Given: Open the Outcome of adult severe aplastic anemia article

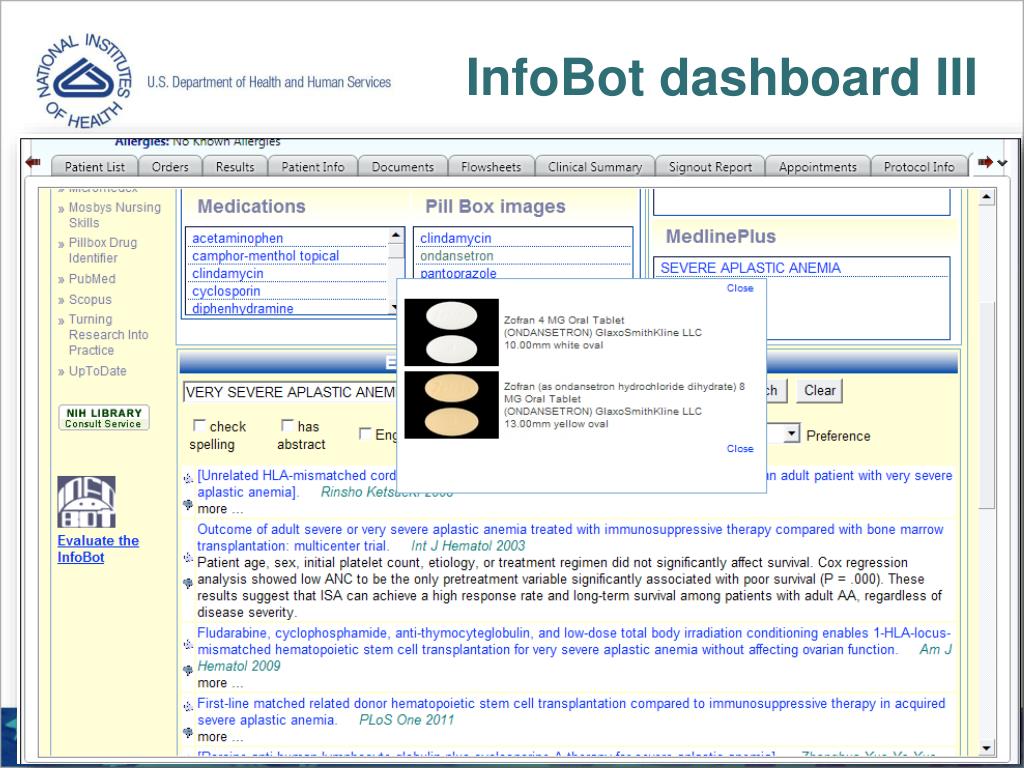Looking at the screenshot, I should (570, 537).
